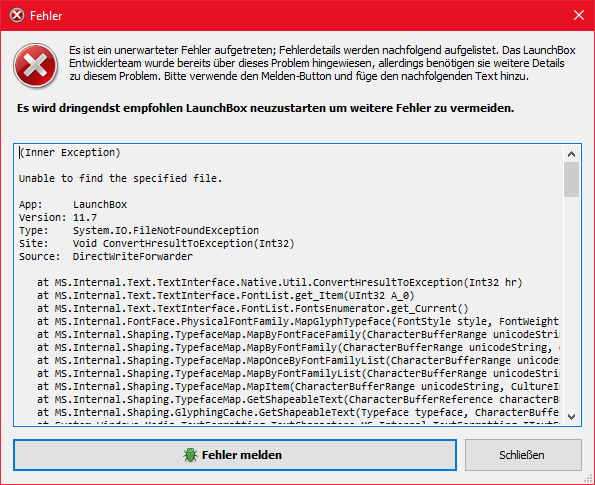Click the scrollbar up arrow in error details

click(571, 154)
